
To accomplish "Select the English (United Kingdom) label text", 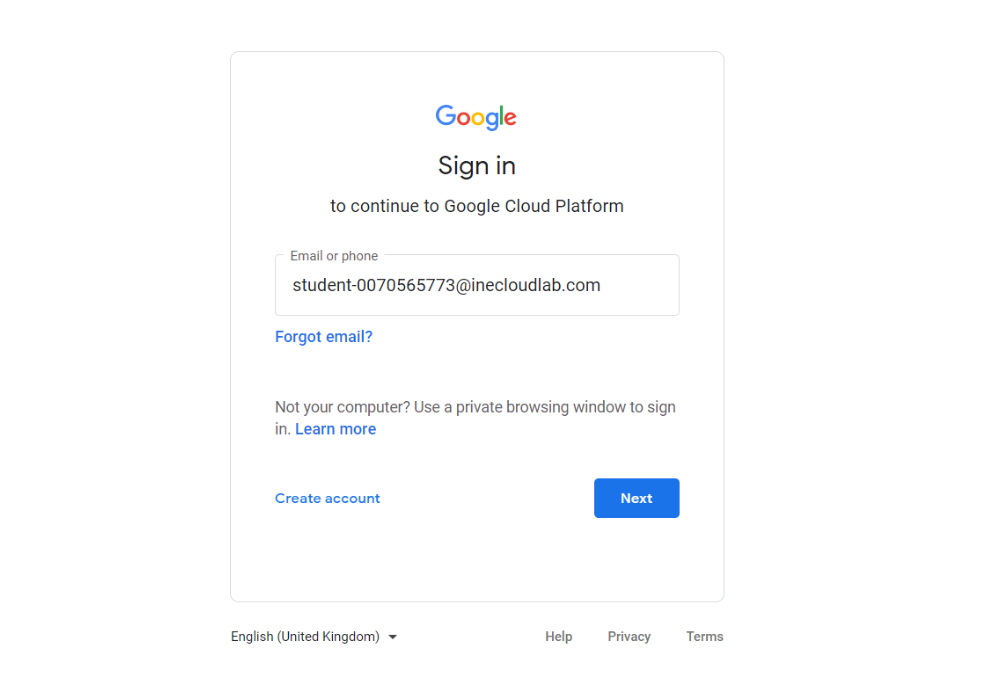I will click(x=304, y=636).
